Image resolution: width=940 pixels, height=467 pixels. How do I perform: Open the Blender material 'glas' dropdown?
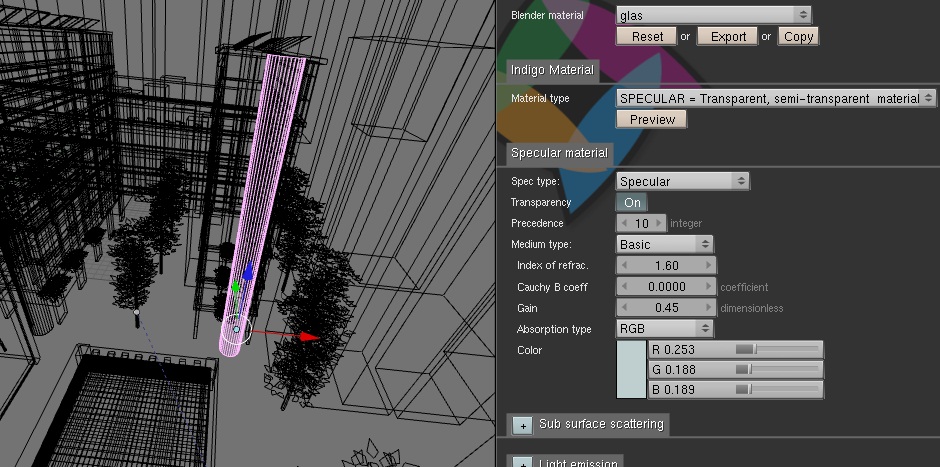713,15
